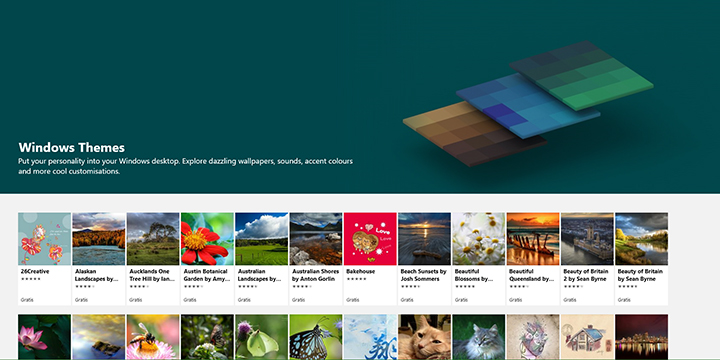
Task: Open the blue Chinese calligraphy thumbnail
Action: 370,337
